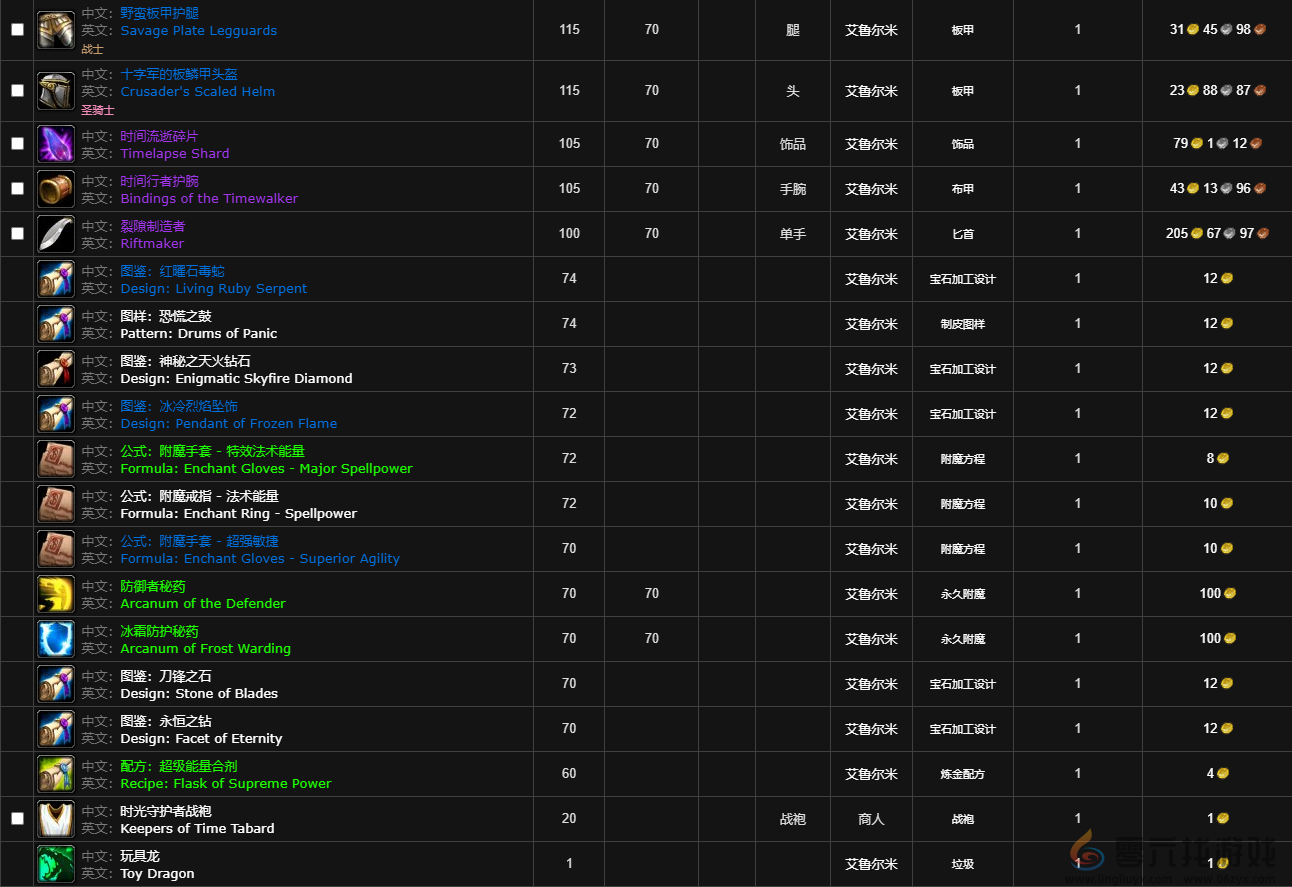
Task: Click the Savage Plate Legguards item icon
Action: (x=56, y=30)
